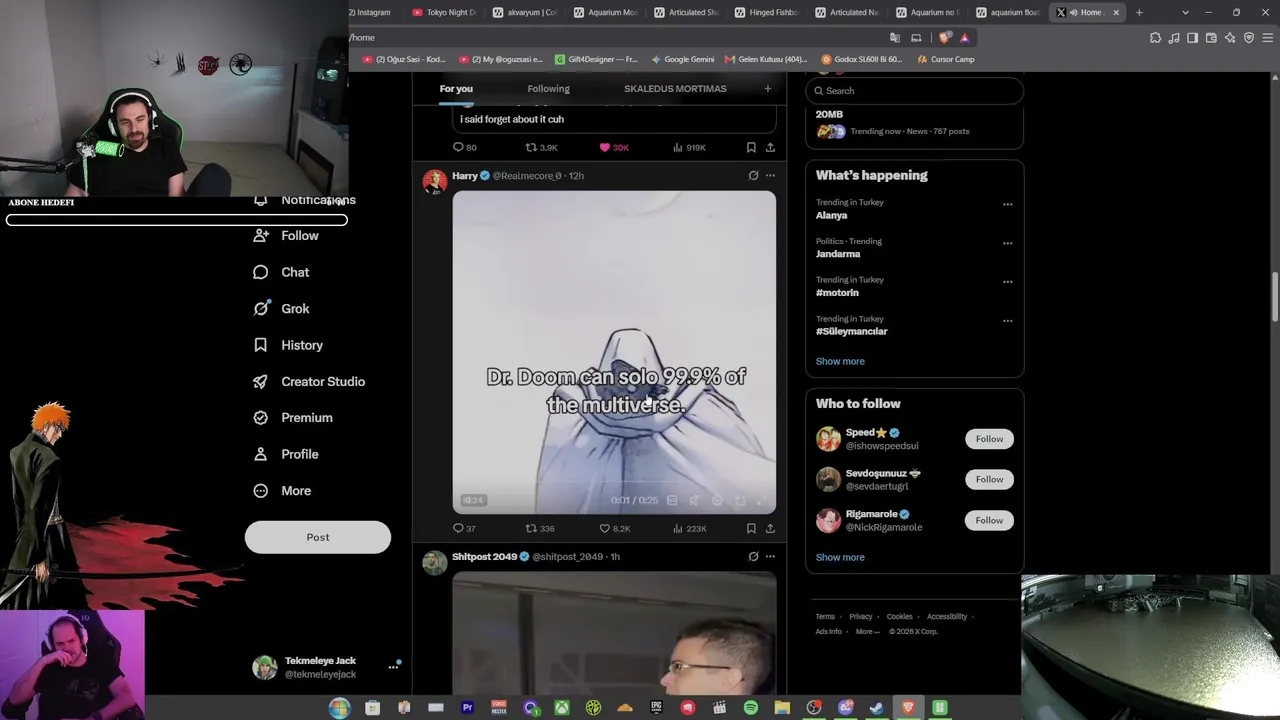Open the browser main menu

1267,38
